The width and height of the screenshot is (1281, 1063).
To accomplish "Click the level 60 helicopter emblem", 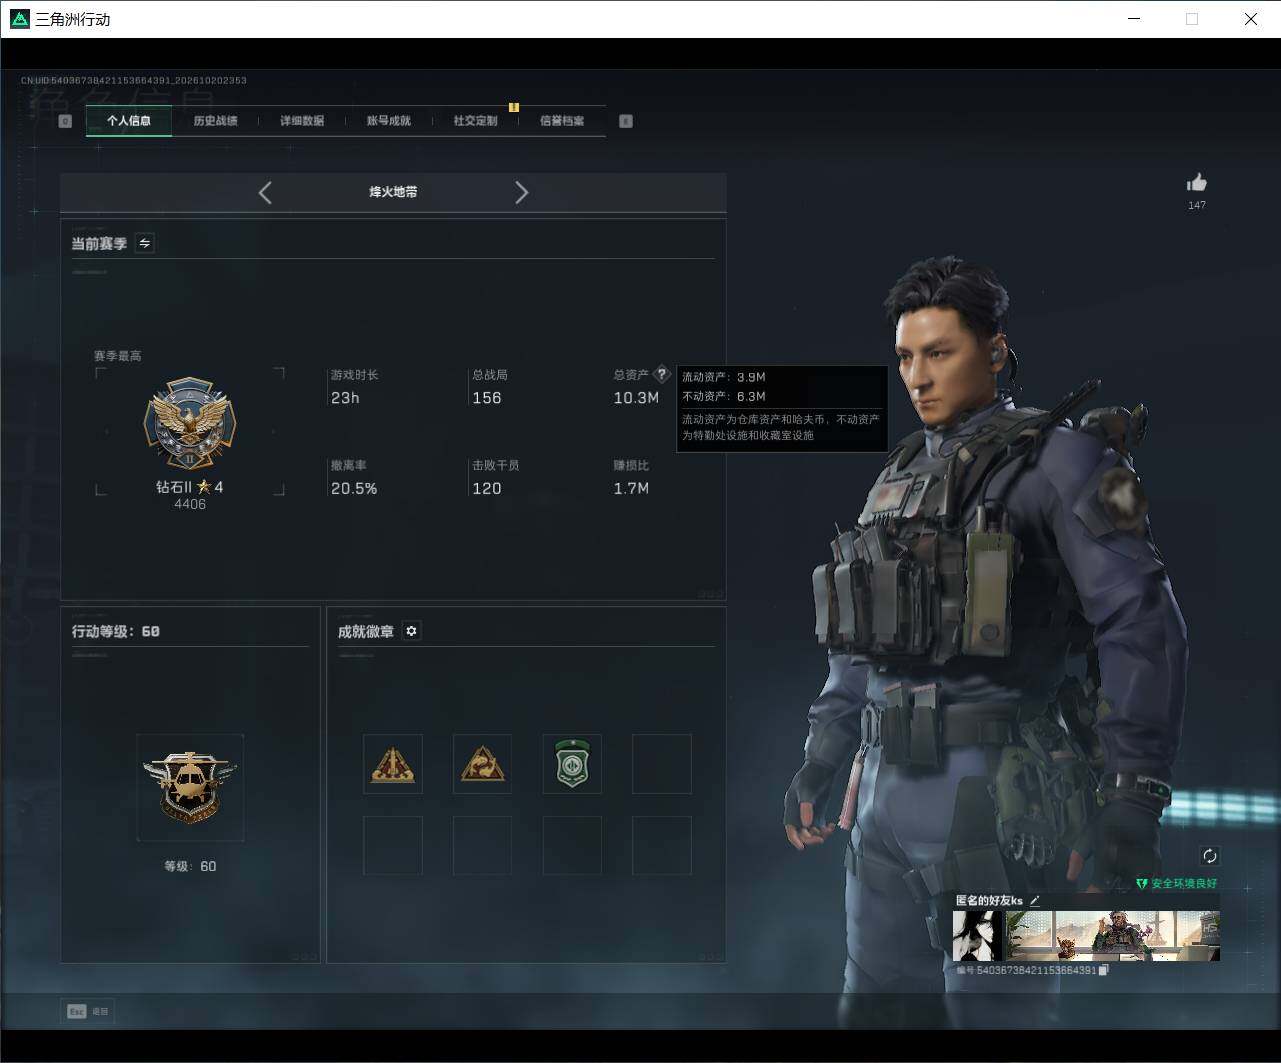I will [190, 787].
